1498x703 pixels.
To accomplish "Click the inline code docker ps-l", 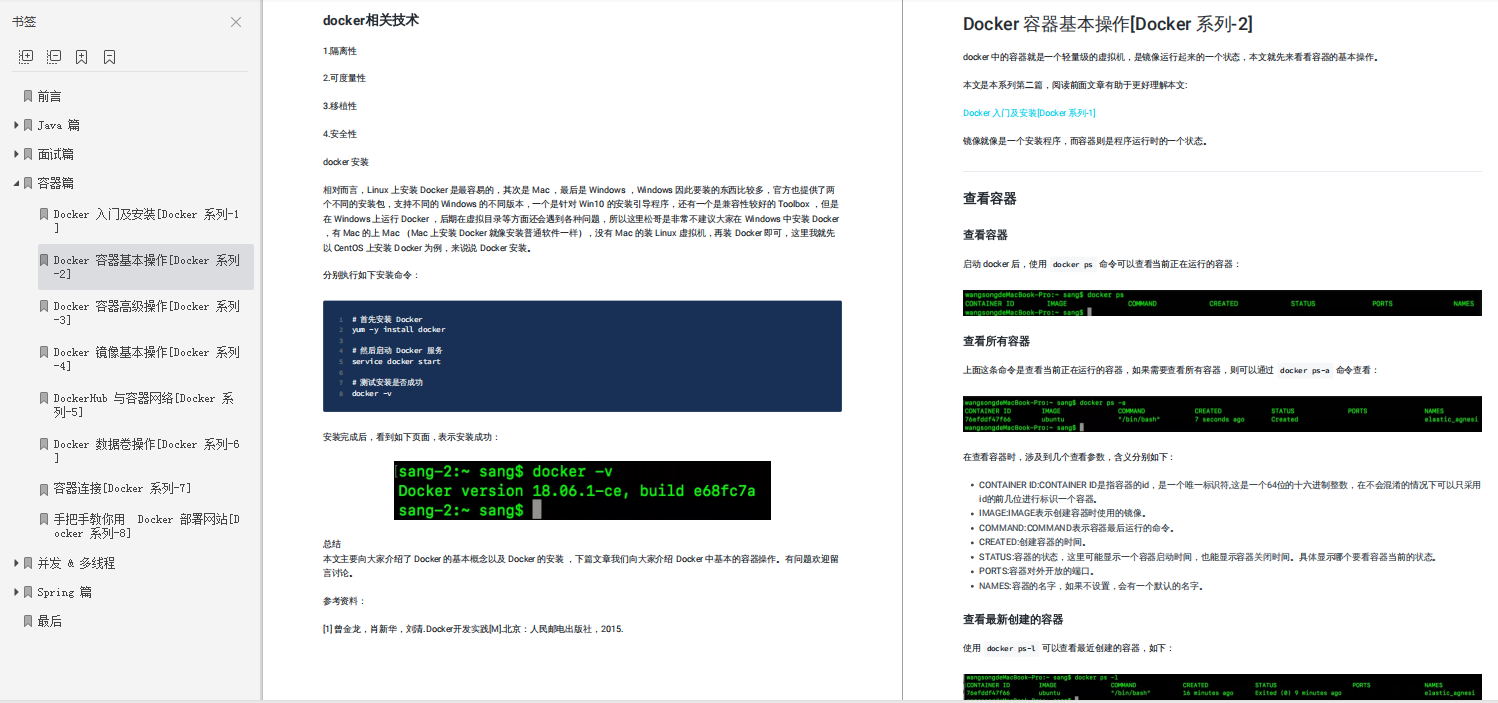I will [1011, 648].
